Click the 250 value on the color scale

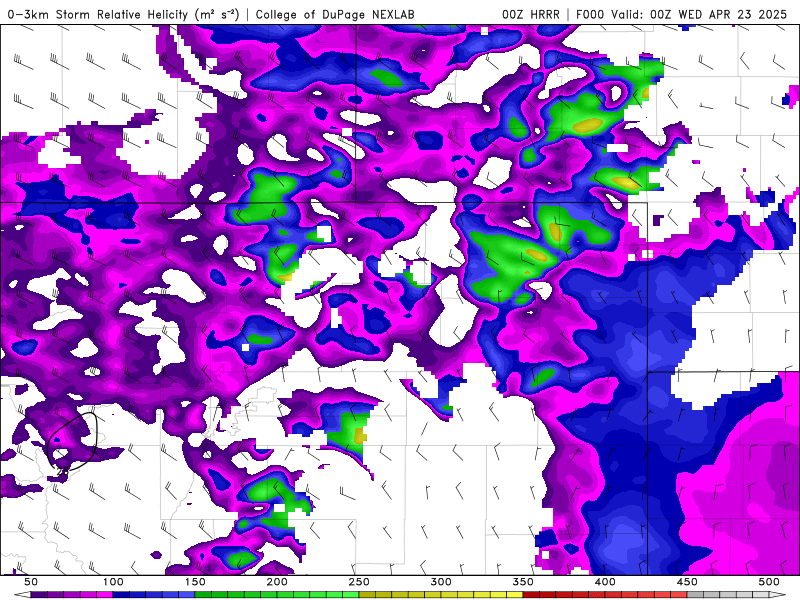pyautogui.click(x=359, y=582)
